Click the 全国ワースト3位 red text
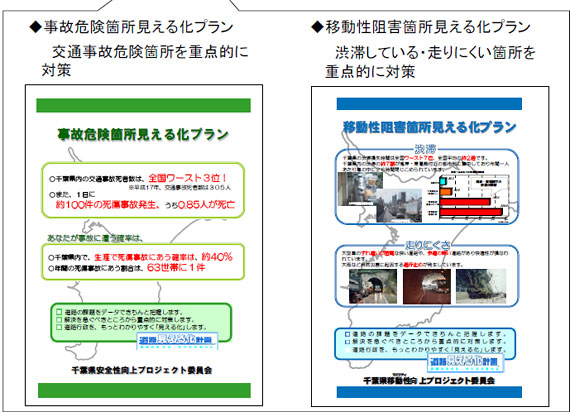The image size is (570, 412). click(188, 178)
